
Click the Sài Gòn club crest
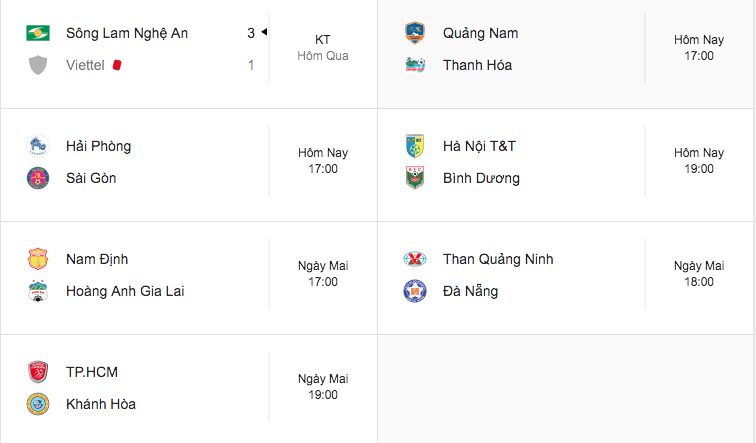(38, 178)
